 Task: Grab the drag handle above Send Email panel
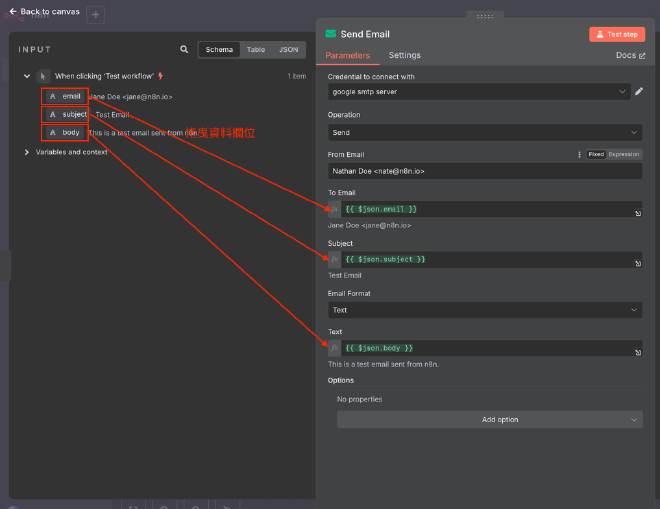click(x=485, y=16)
